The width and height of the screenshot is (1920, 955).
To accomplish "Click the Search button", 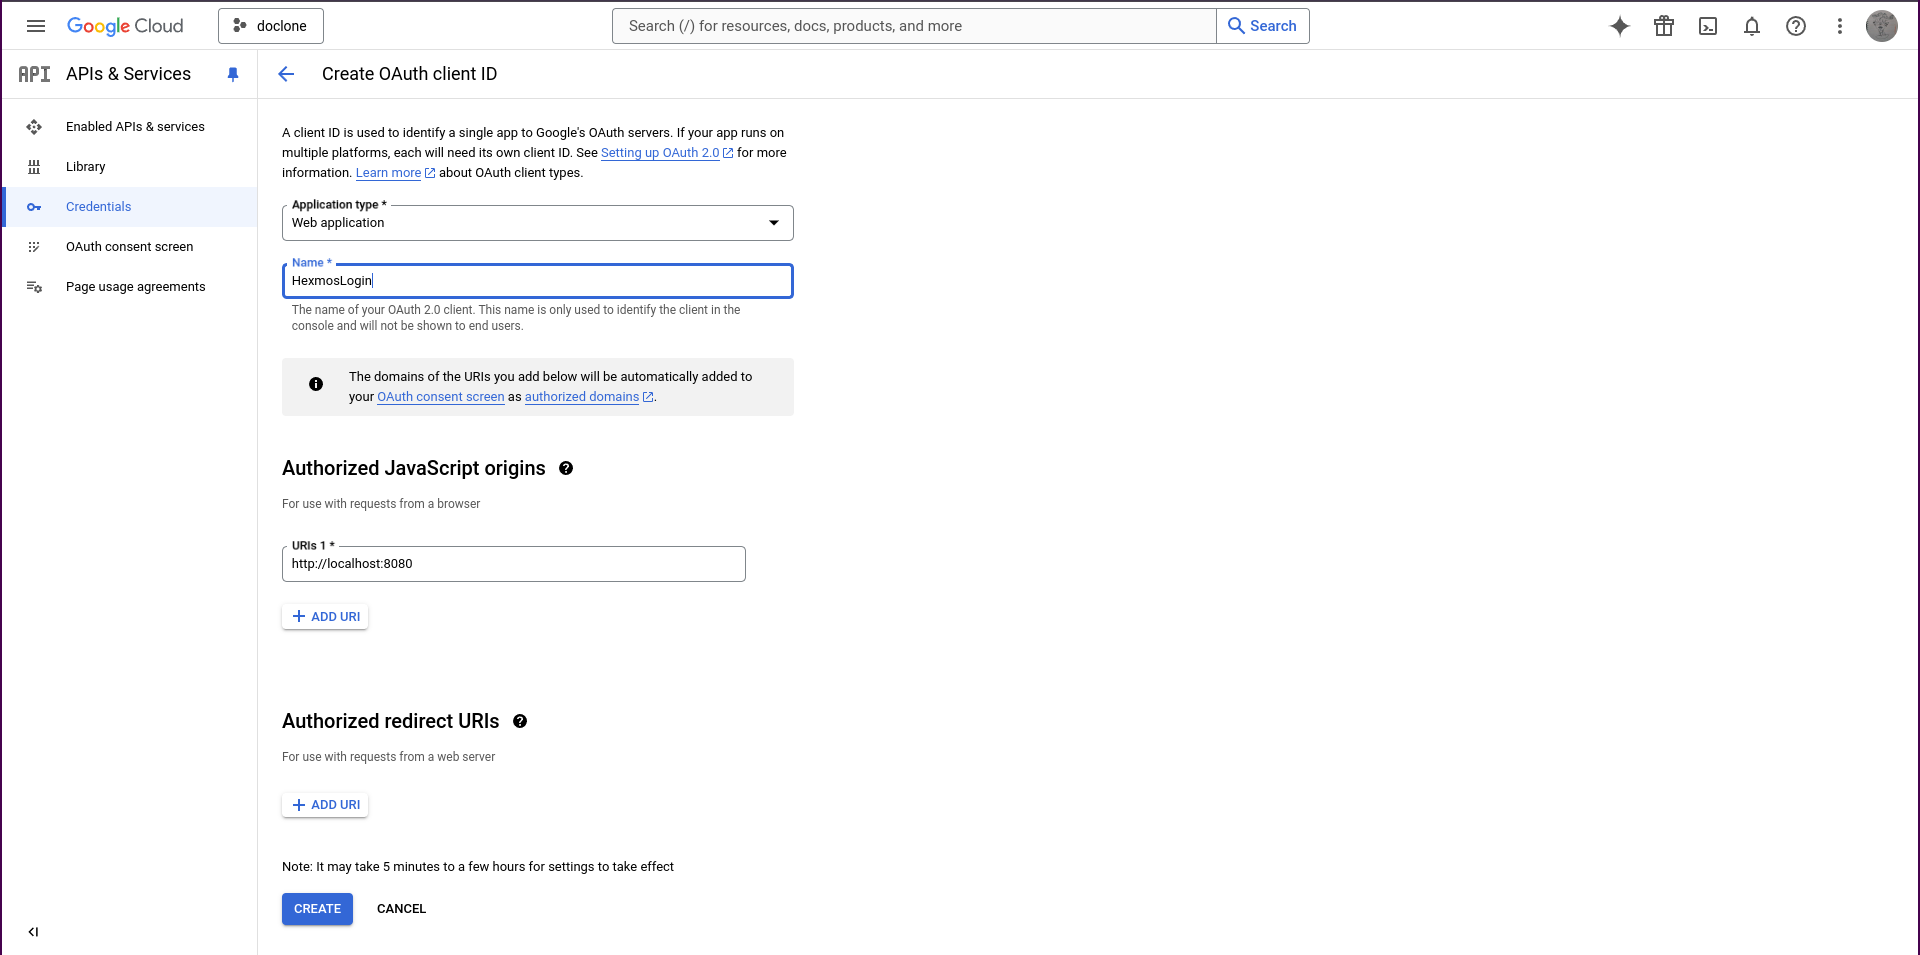I will 1263,26.
